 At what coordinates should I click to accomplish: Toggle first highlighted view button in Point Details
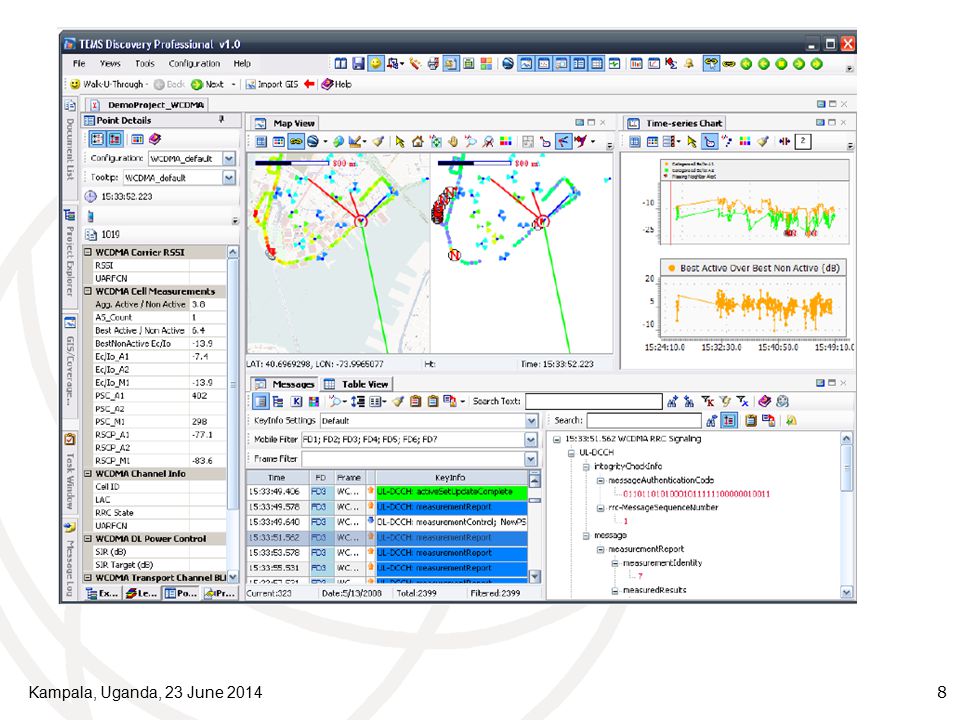[x=98, y=140]
